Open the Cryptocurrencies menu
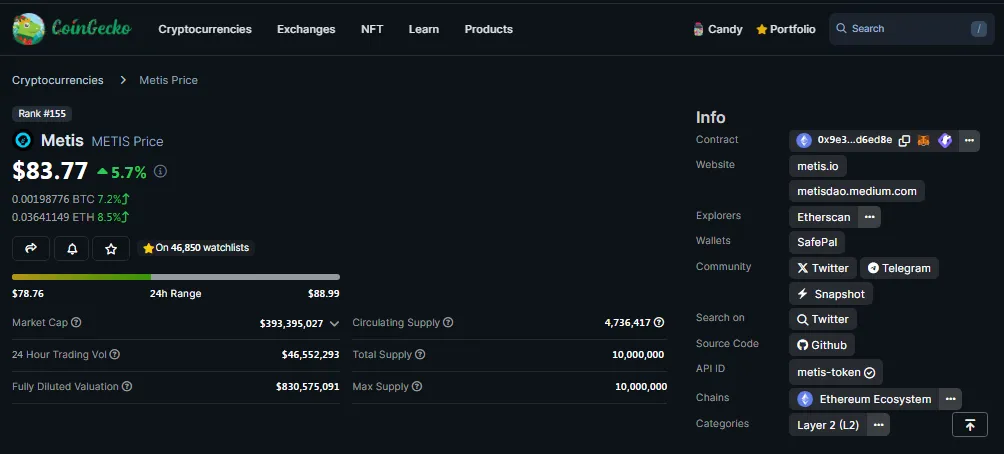Image resolution: width=1004 pixels, height=454 pixels. 205,29
